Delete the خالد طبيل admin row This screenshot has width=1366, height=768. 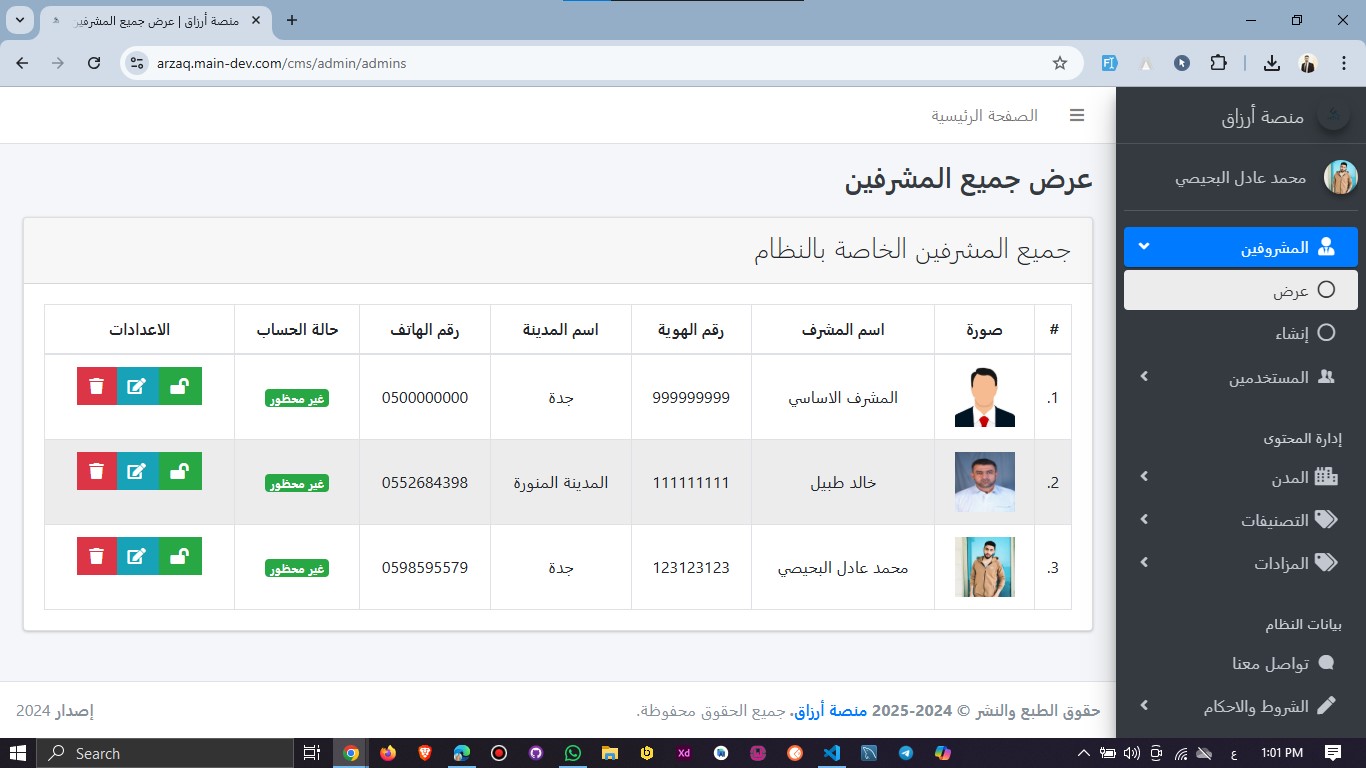coord(96,471)
